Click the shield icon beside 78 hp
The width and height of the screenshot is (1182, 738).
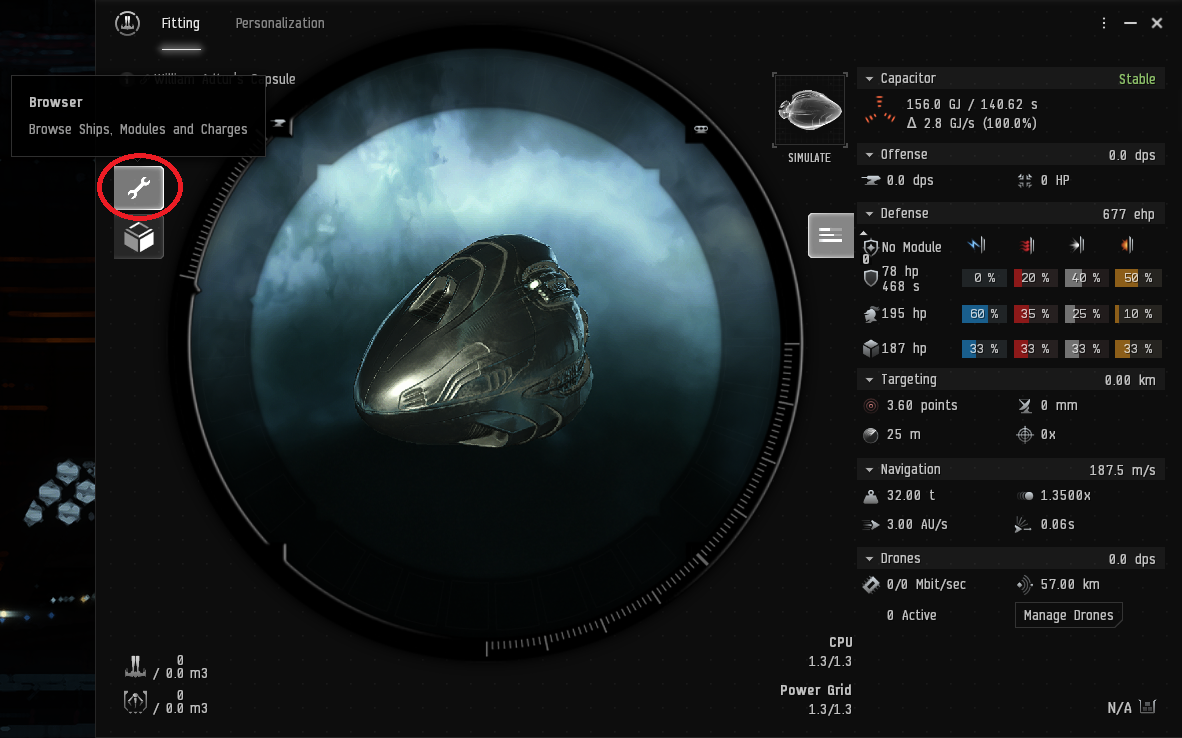pos(871,278)
